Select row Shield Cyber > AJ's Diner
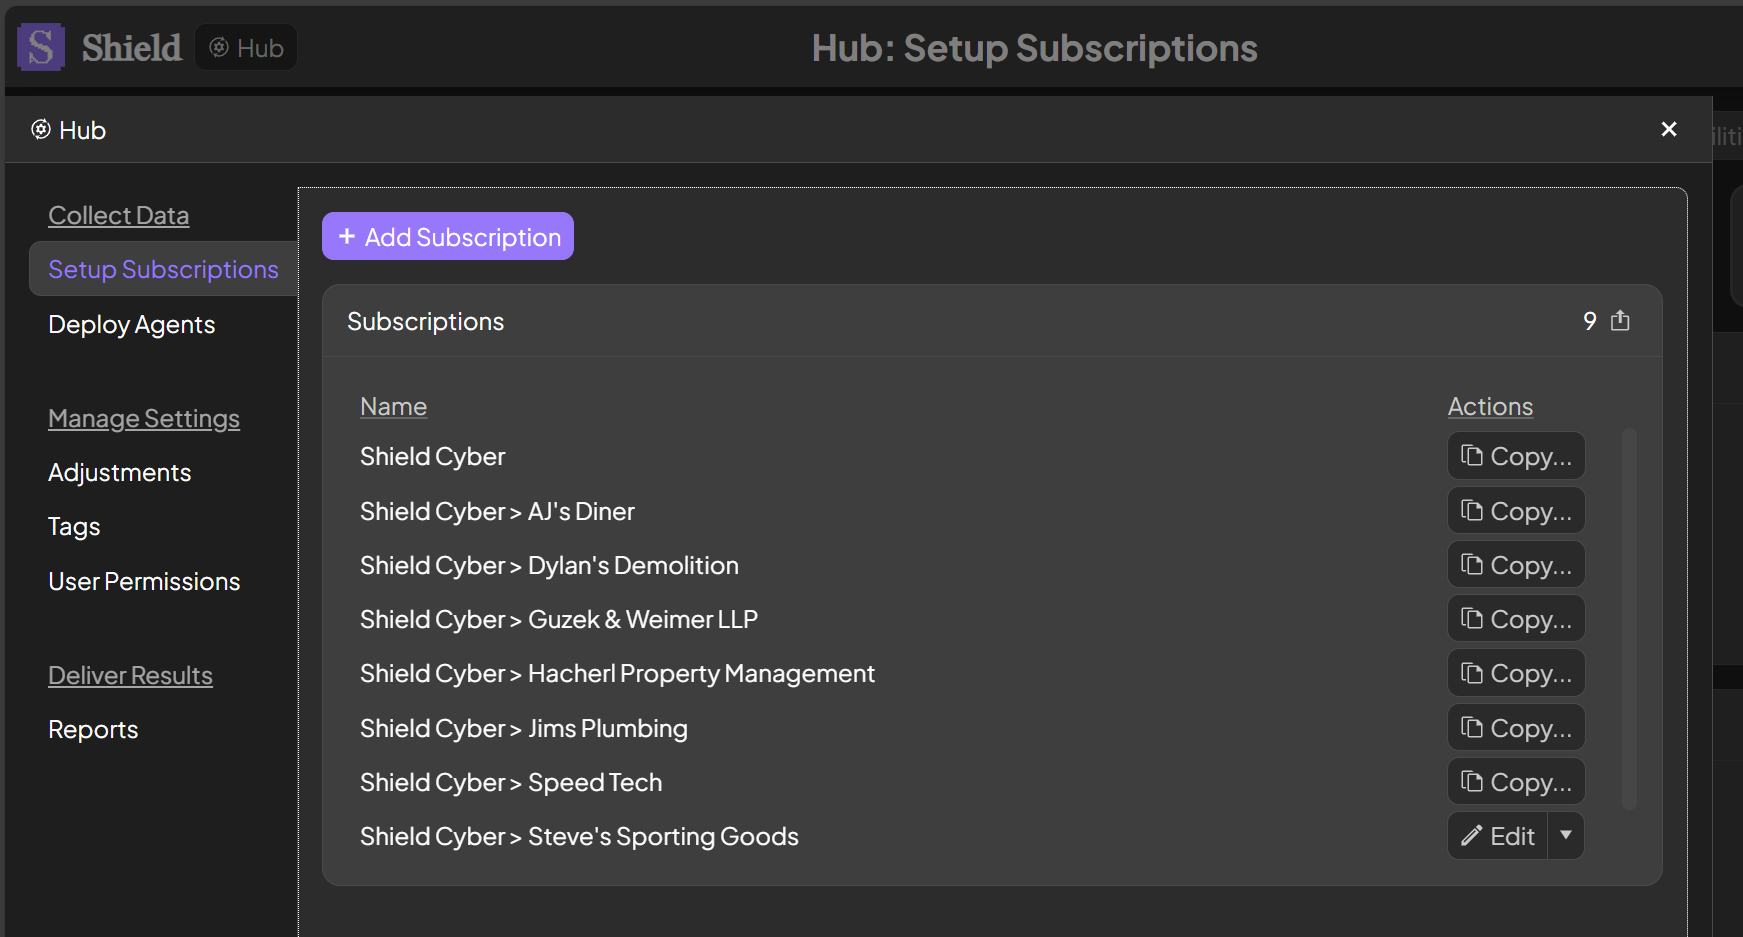Image resolution: width=1743 pixels, height=937 pixels. coord(497,511)
